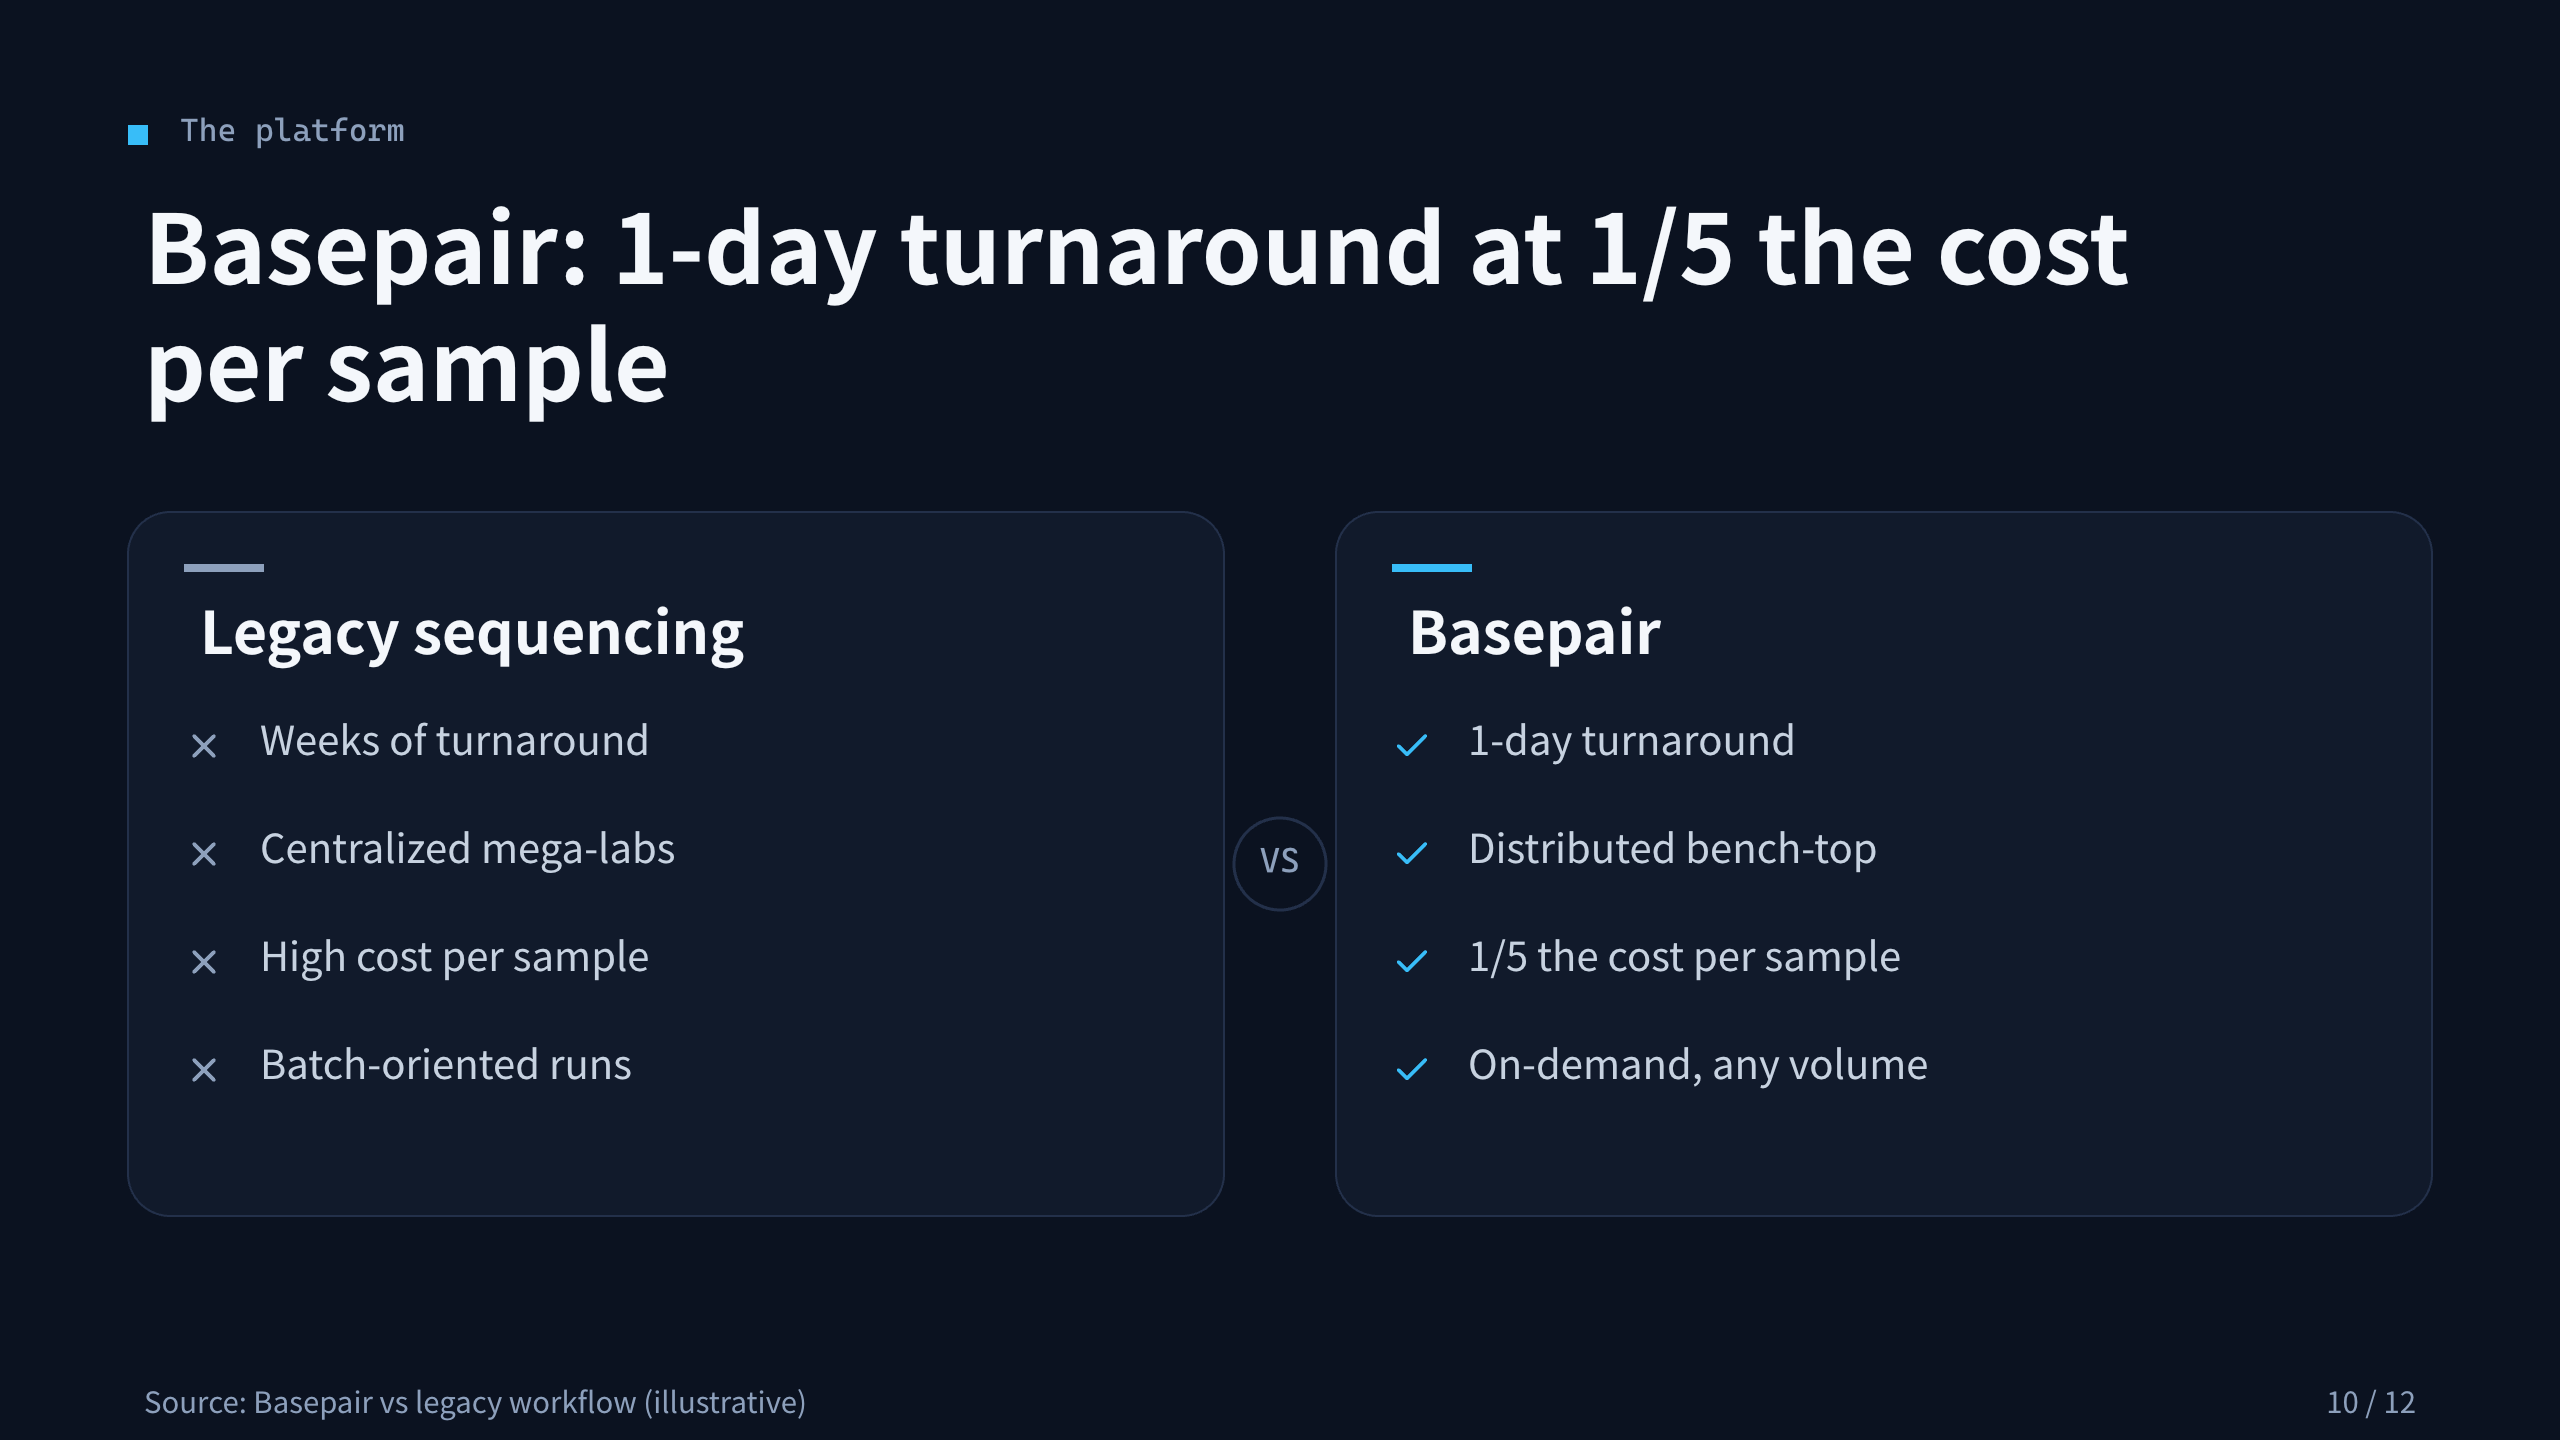Click the slide title about 1-day turnaround
2560x1440 pixels.
pos(1137,308)
